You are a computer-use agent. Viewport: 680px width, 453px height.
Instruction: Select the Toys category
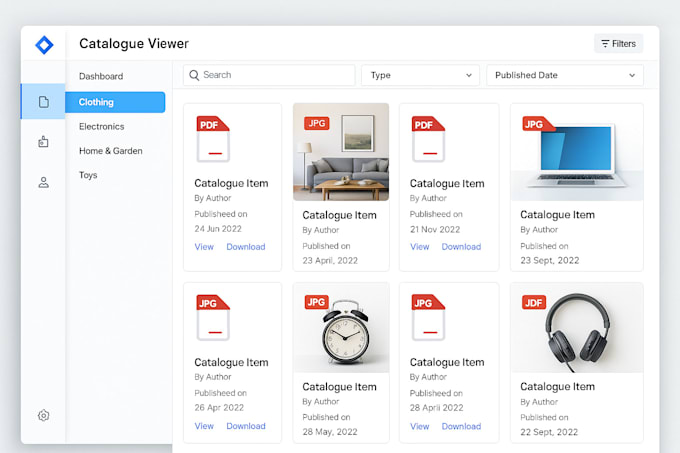(x=88, y=175)
